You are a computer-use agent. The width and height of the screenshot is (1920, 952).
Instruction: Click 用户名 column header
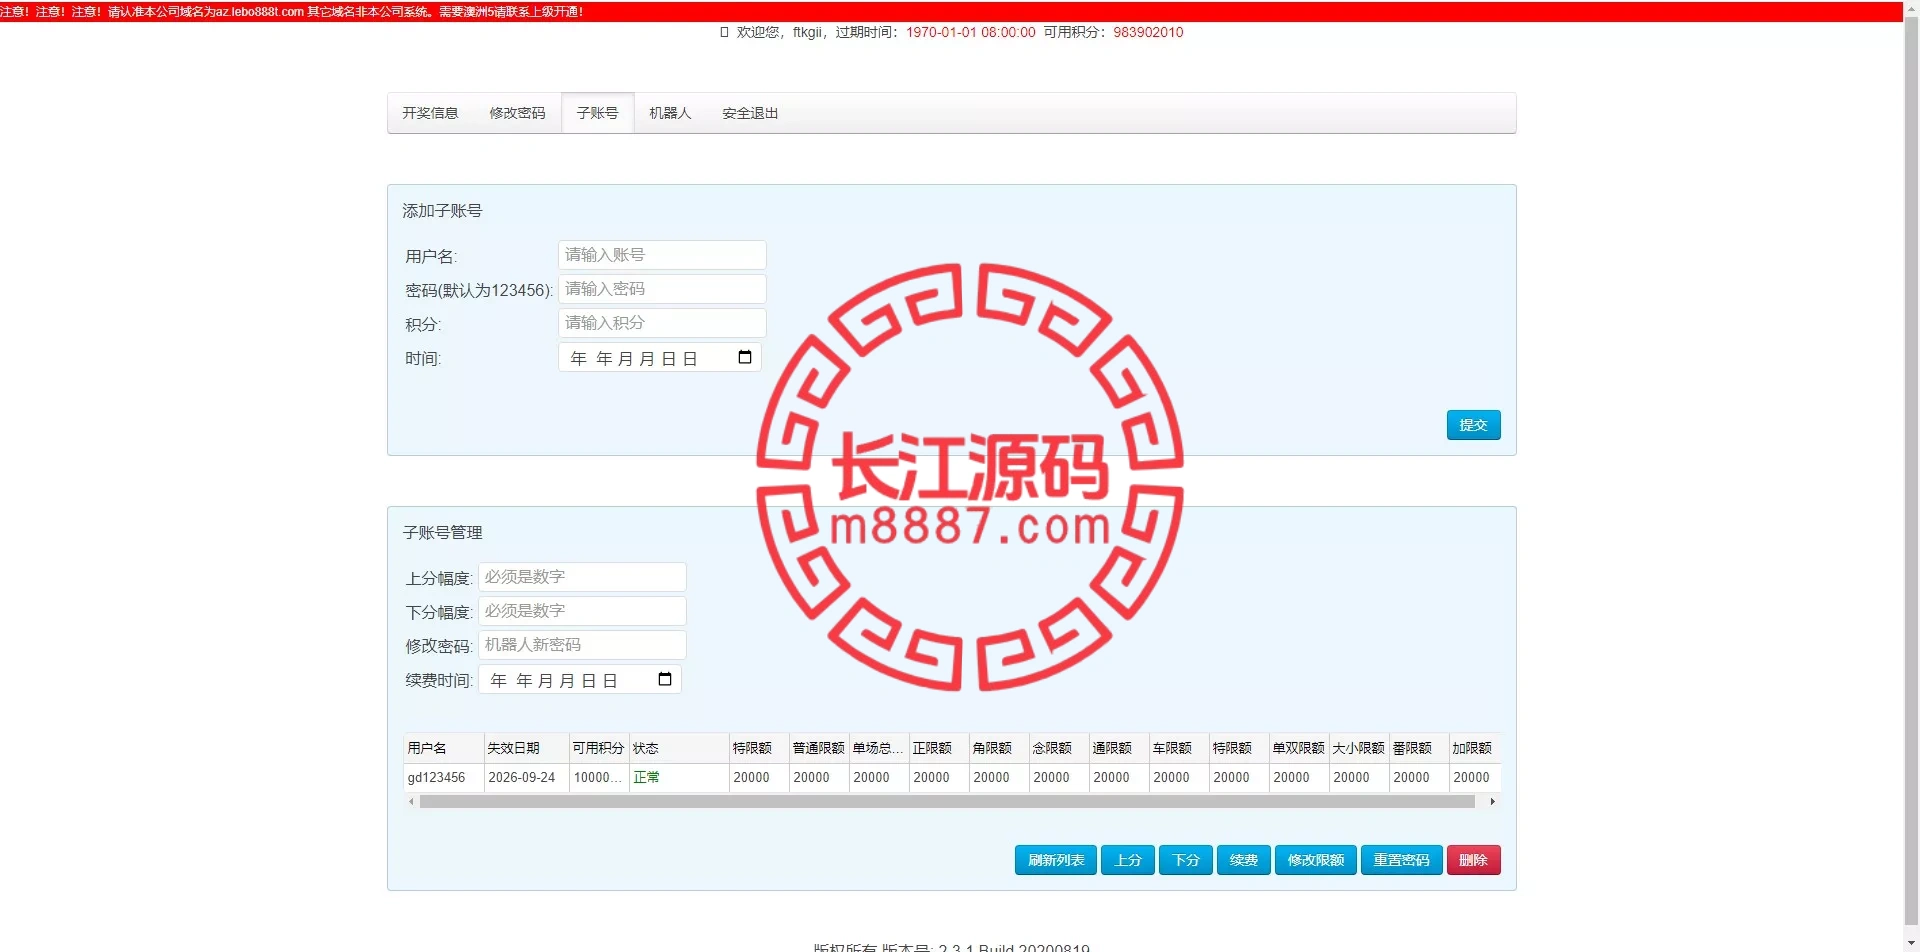pos(444,748)
